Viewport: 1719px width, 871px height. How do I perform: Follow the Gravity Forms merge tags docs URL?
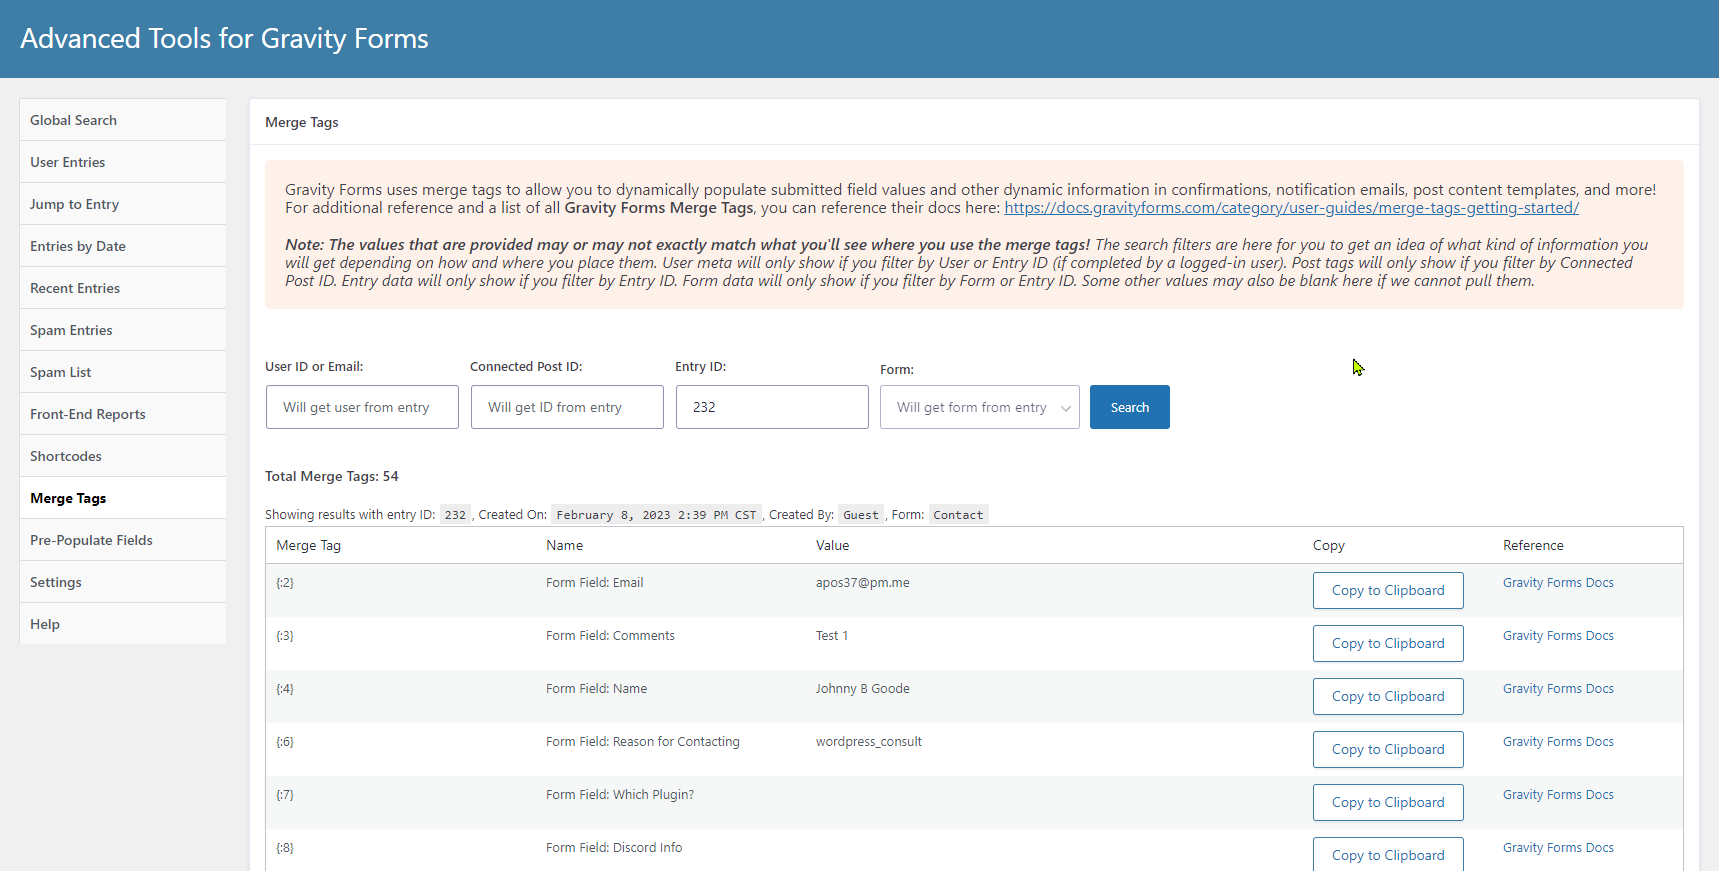point(1291,208)
